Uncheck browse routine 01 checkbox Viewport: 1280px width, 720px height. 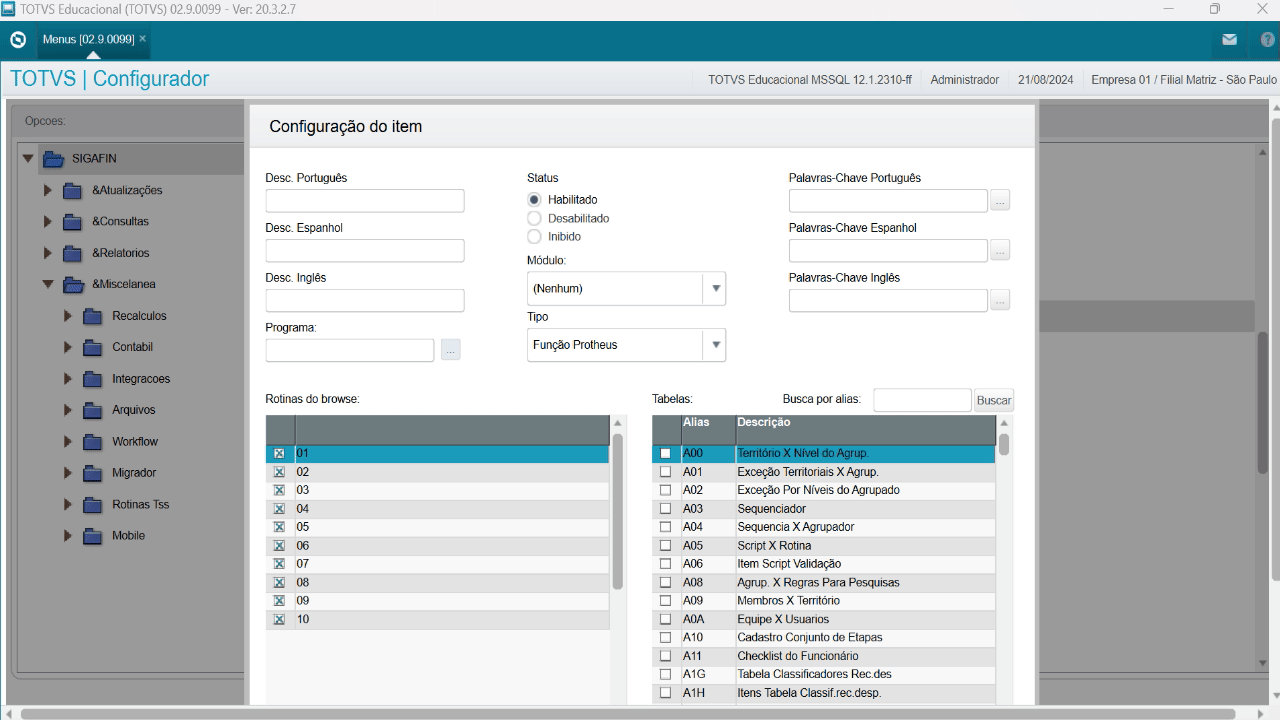click(x=279, y=454)
